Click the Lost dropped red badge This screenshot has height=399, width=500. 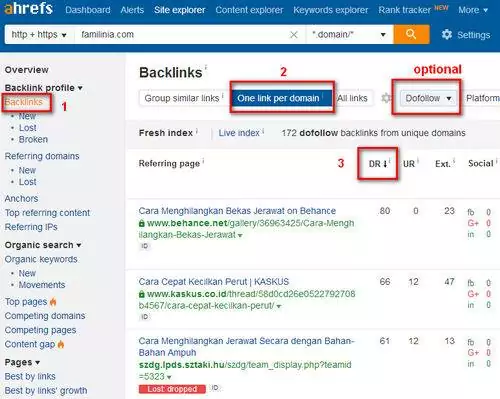pos(172,389)
